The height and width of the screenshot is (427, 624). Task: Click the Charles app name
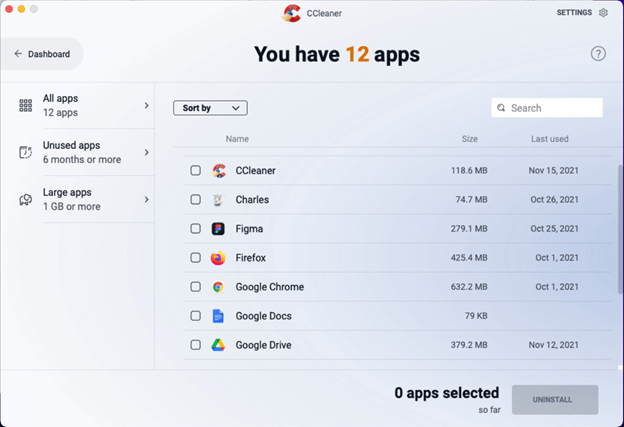pos(252,199)
